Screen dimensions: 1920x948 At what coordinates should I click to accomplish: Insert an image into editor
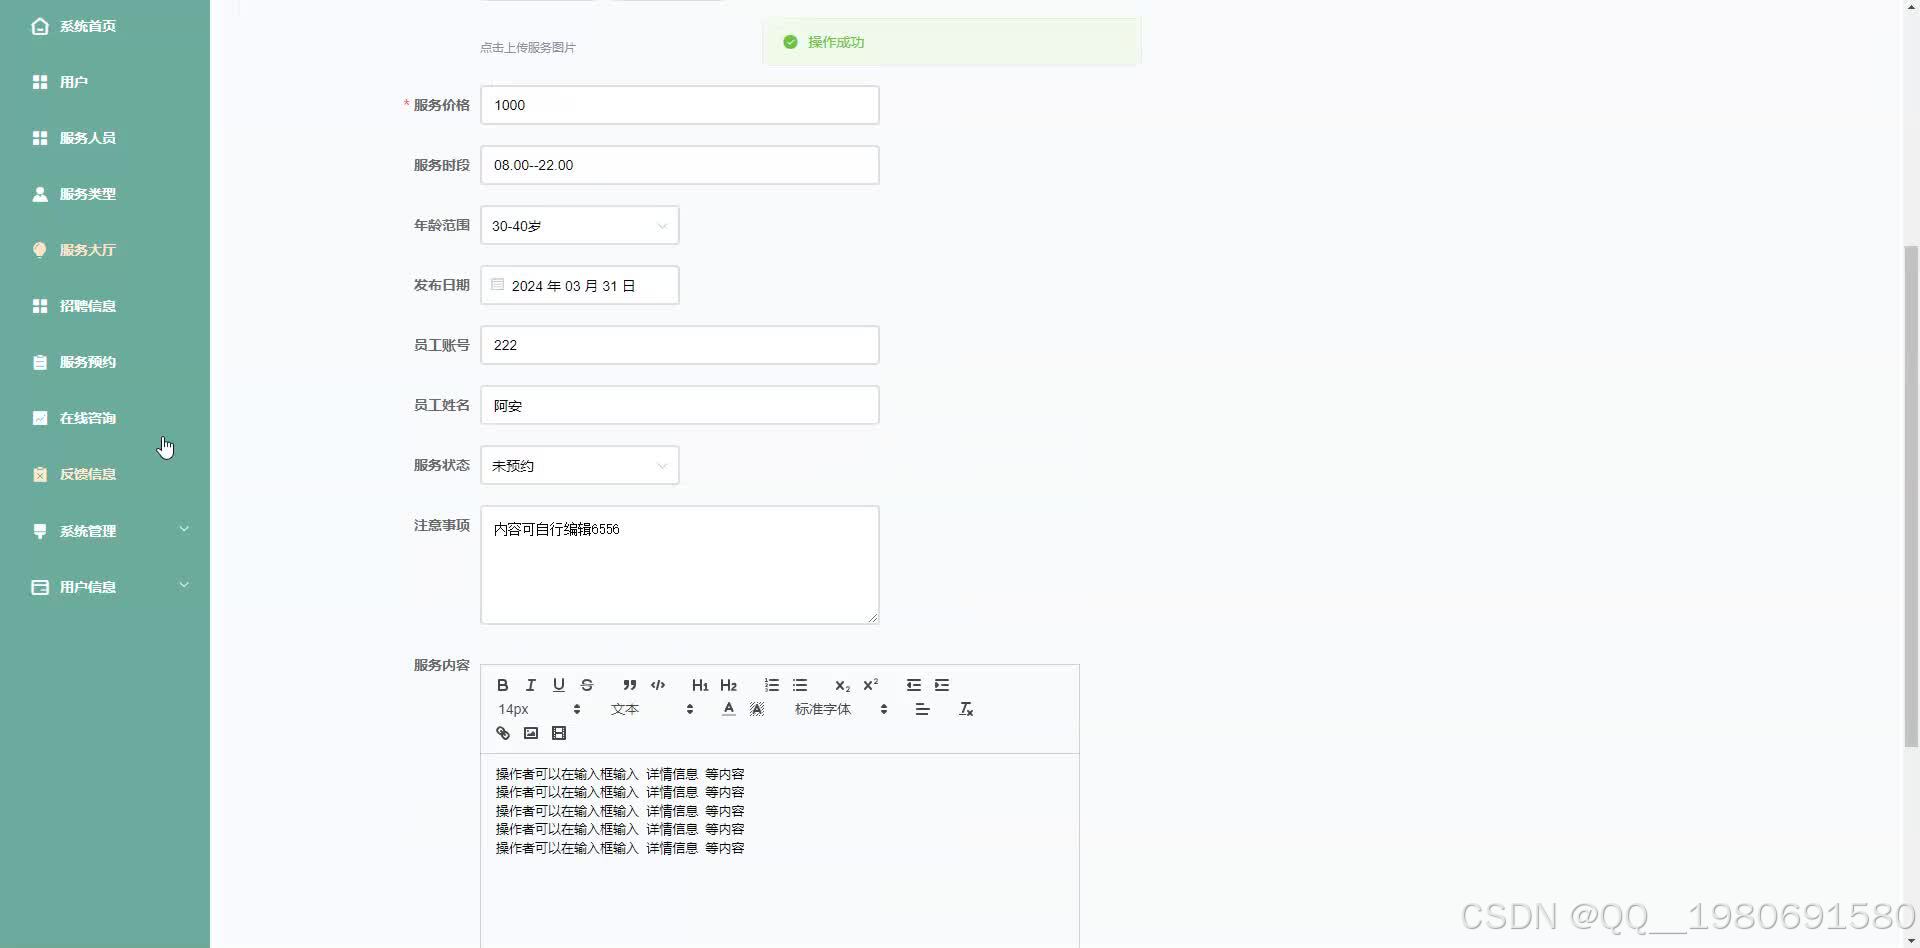[x=531, y=733]
